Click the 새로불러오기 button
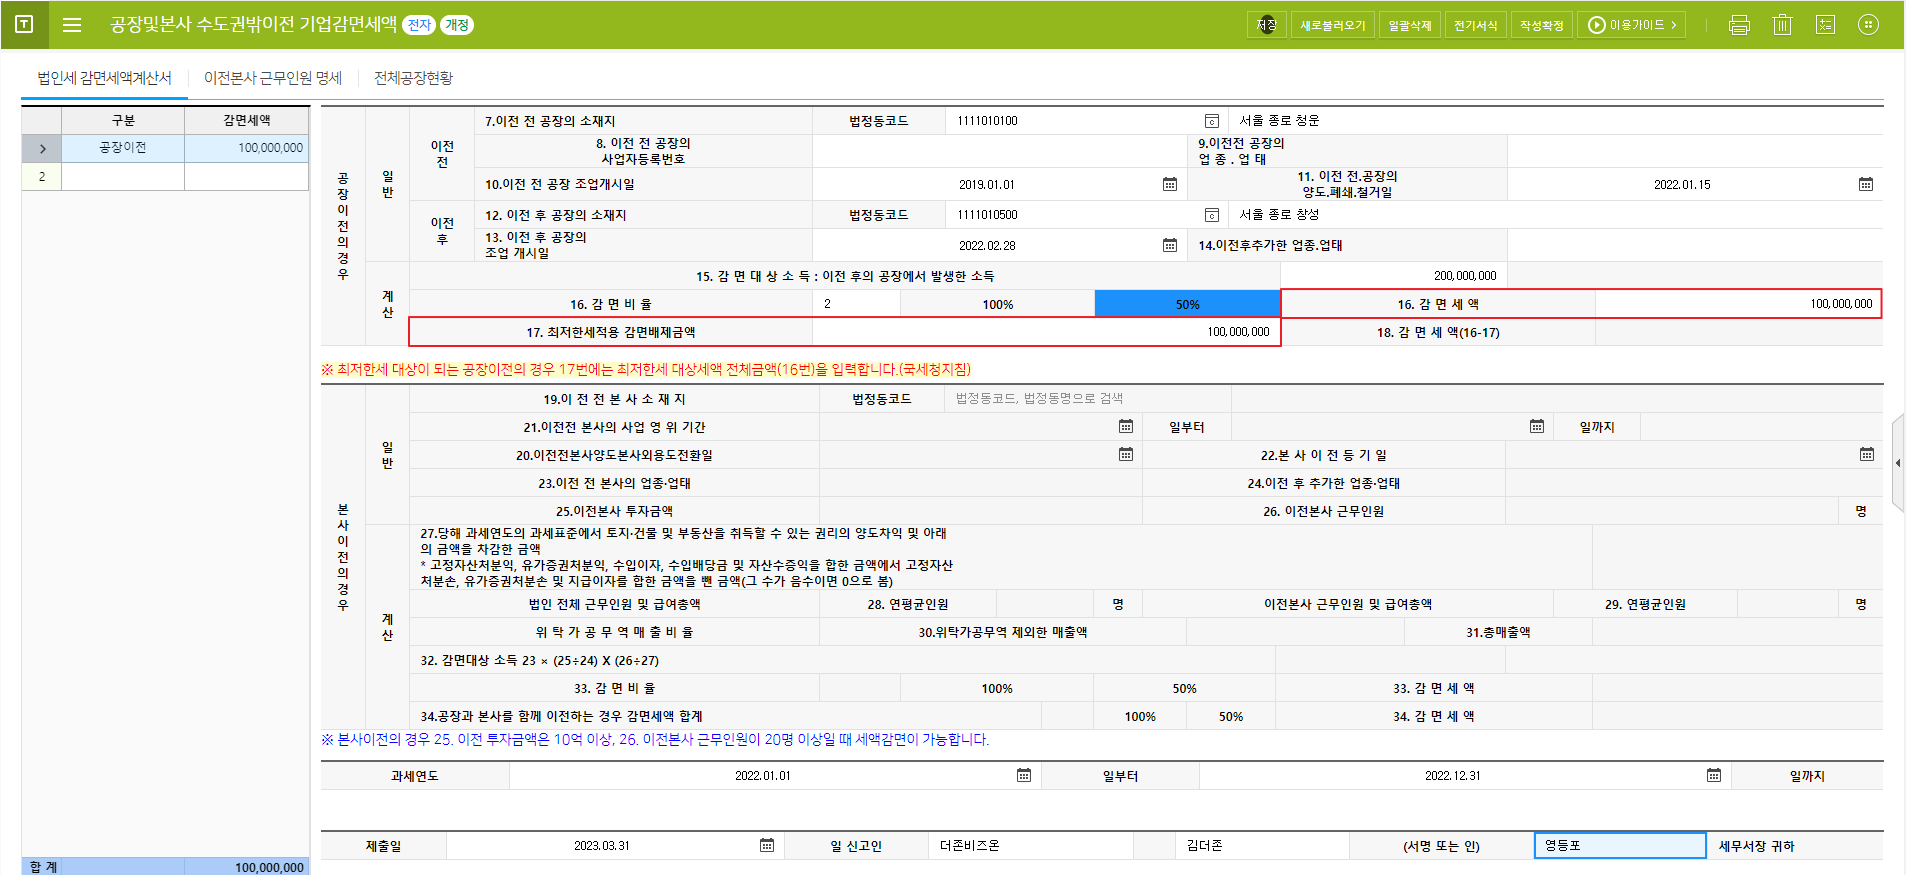Image resolution: width=1906 pixels, height=875 pixels. click(1333, 25)
